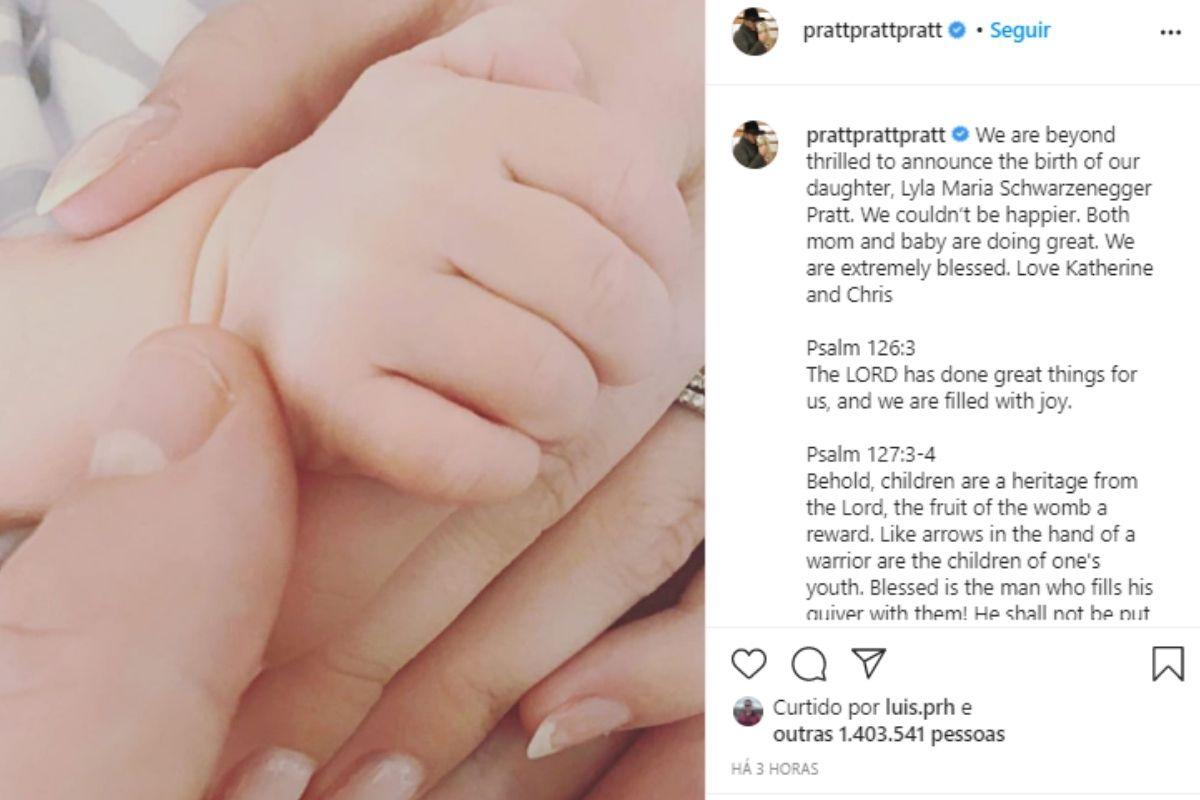This screenshot has width=1200, height=800.
Task: Save post with bookmark icon
Action: pyautogui.click(x=1168, y=664)
